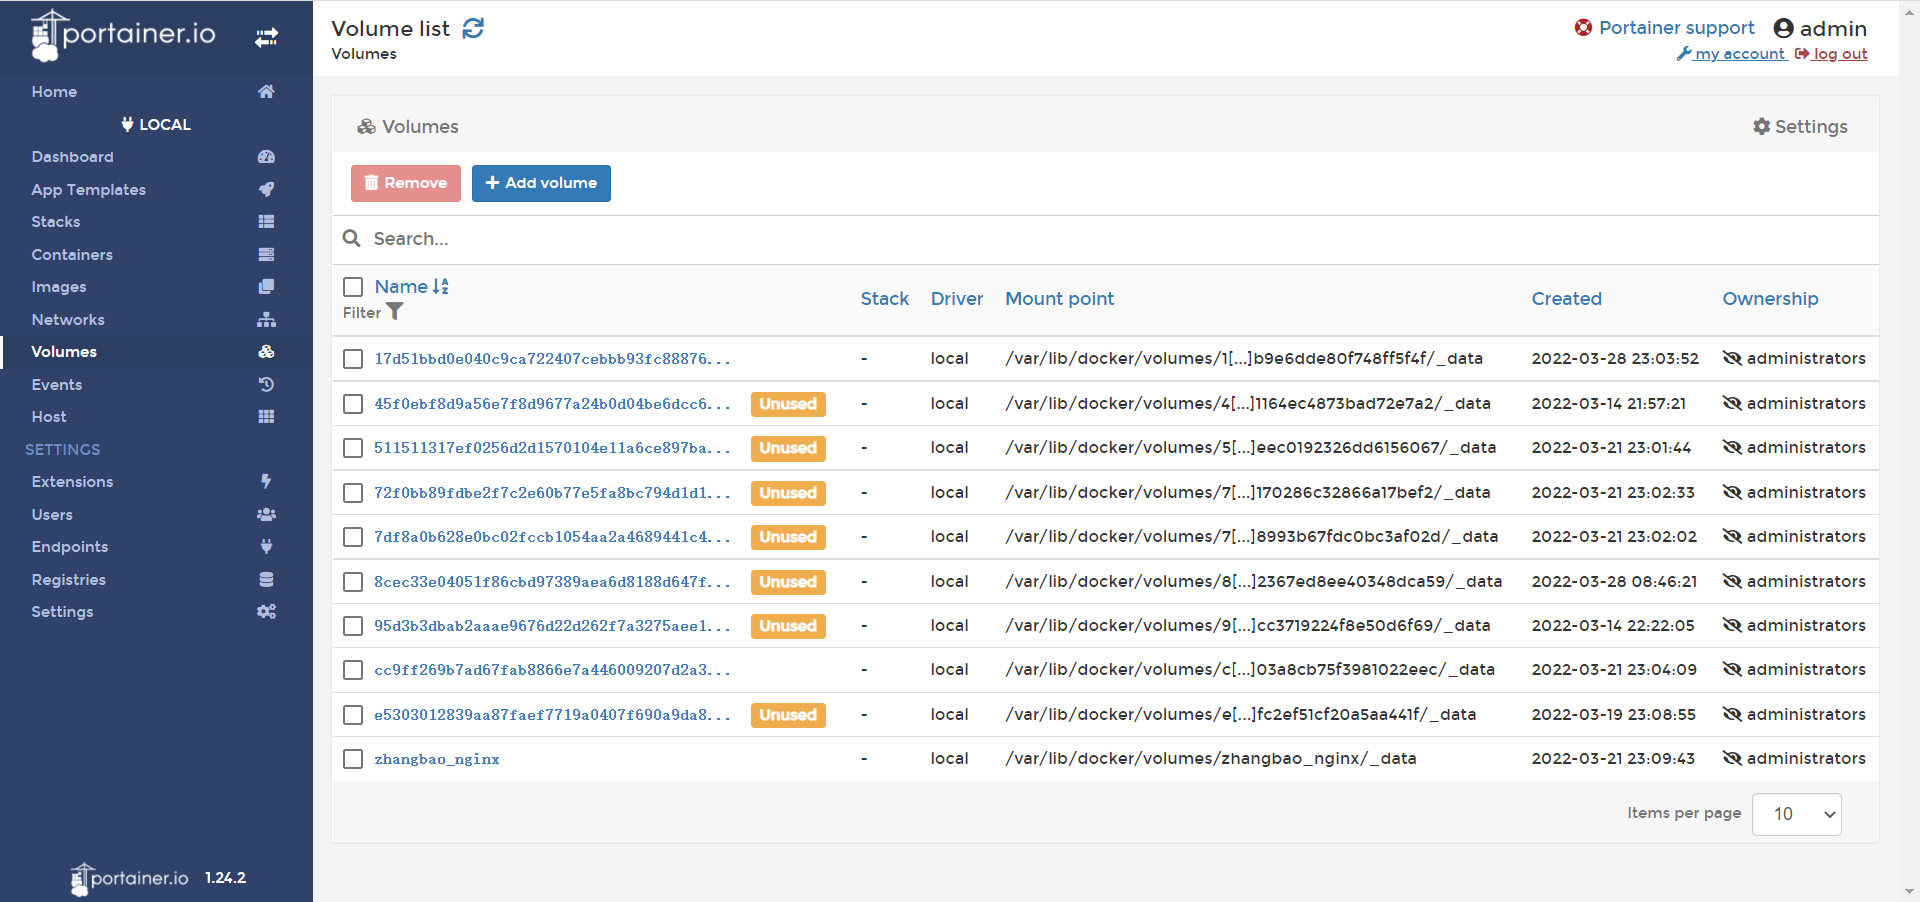
Task: Navigate to Networks in sidebar
Action: coord(68,320)
